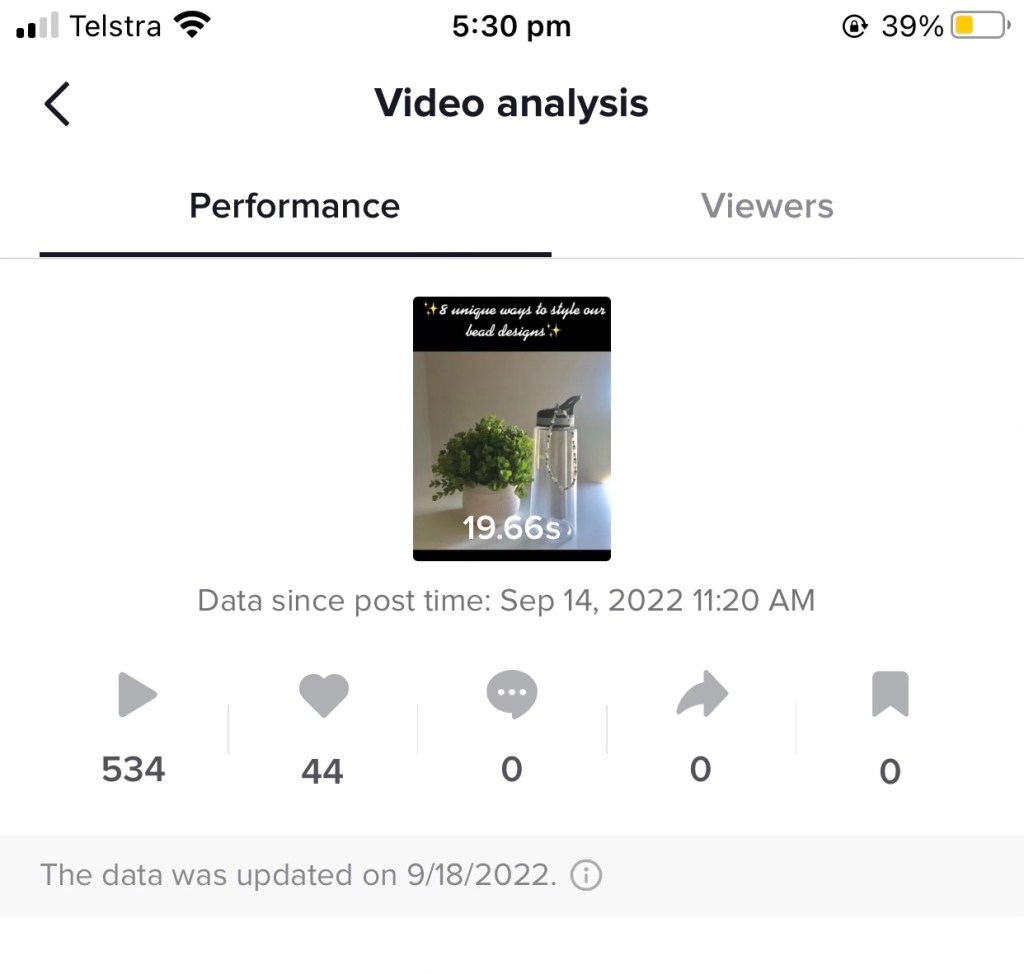Viewport: 1024px width, 974px height.
Task: Tap the Wi-Fi status icon
Action: [x=193, y=26]
